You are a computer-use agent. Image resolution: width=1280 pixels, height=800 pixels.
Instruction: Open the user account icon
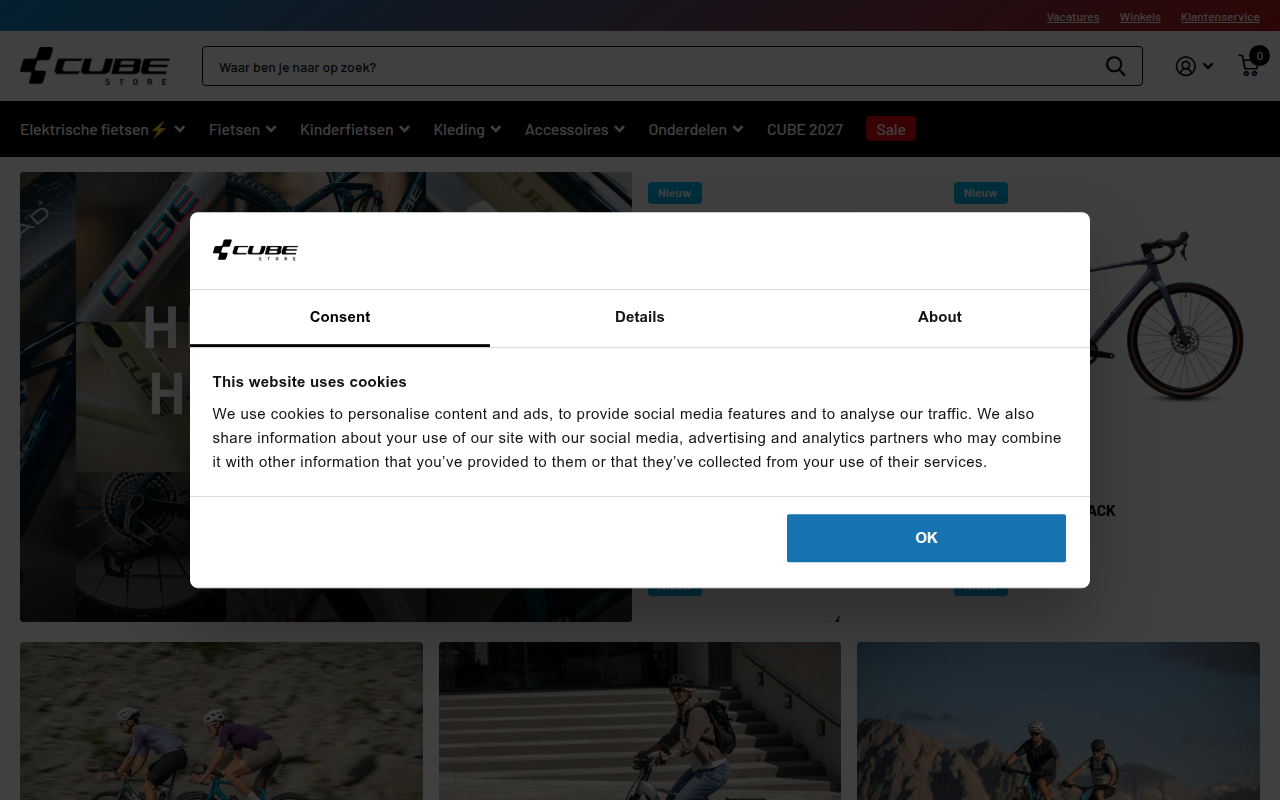pos(1185,66)
